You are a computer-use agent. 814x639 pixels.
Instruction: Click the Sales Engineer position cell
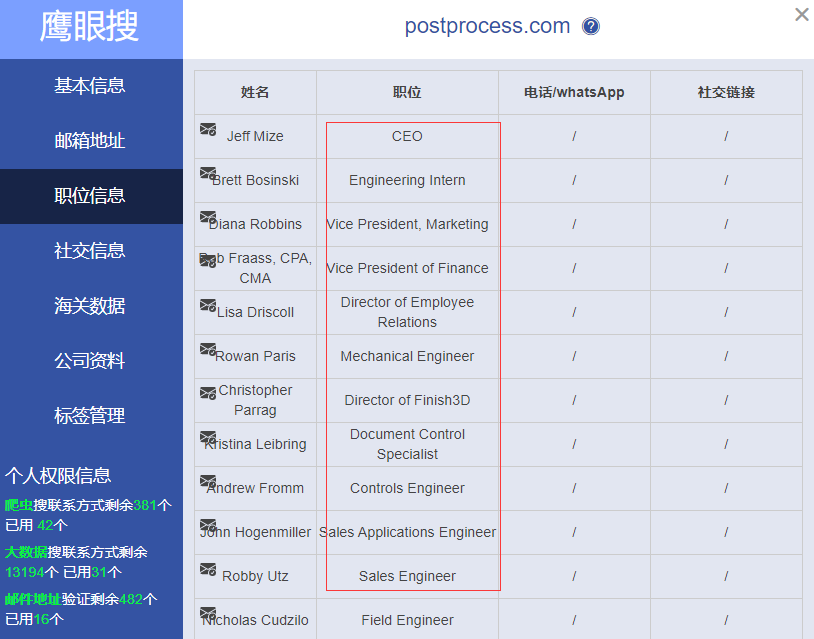[x=407, y=577]
